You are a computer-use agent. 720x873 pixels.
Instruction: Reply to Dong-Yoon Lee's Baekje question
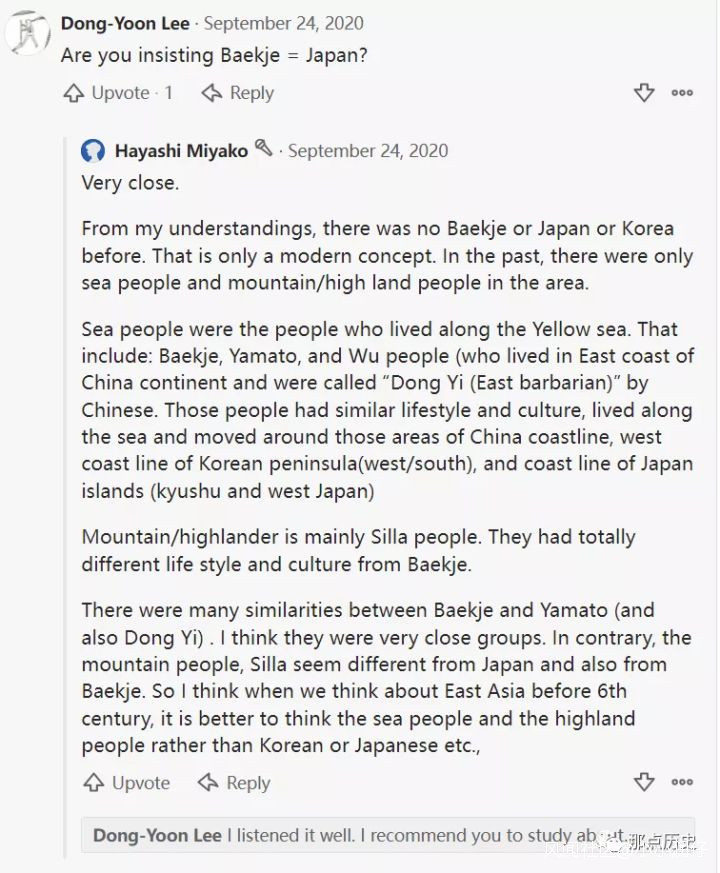pos(238,93)
